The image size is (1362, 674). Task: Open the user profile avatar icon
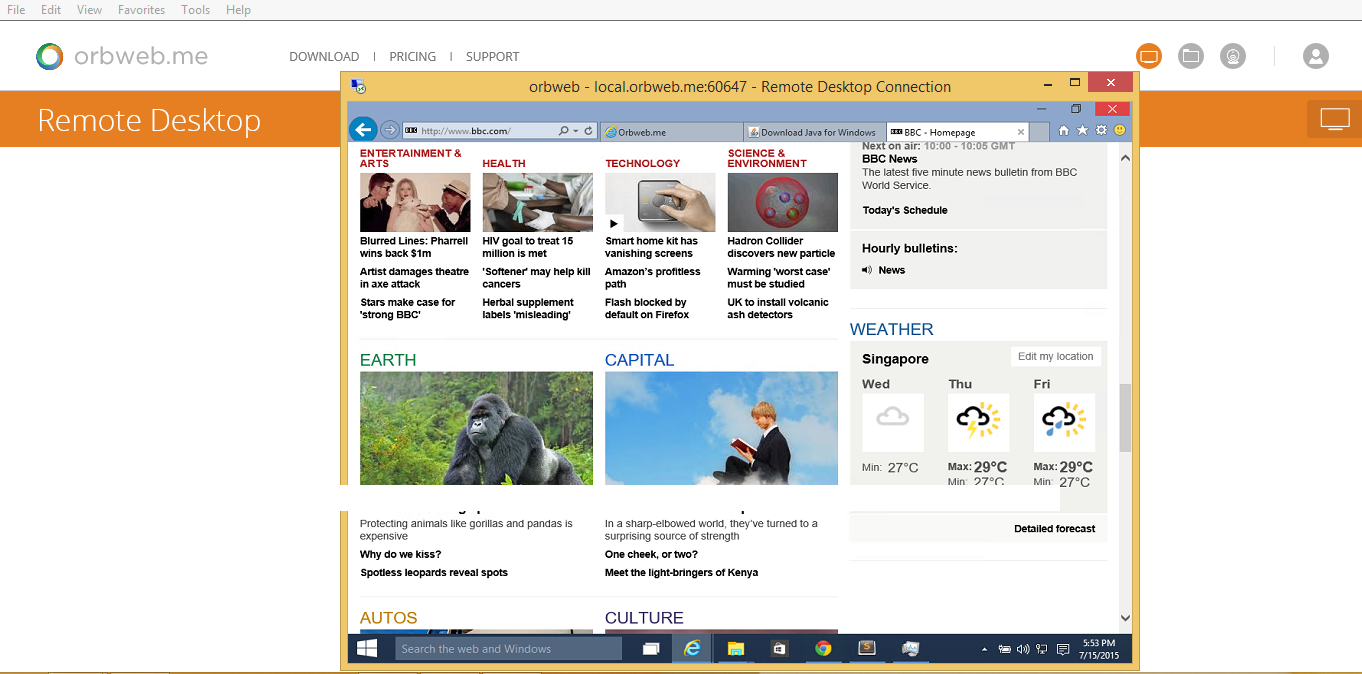click(1316, 57)
